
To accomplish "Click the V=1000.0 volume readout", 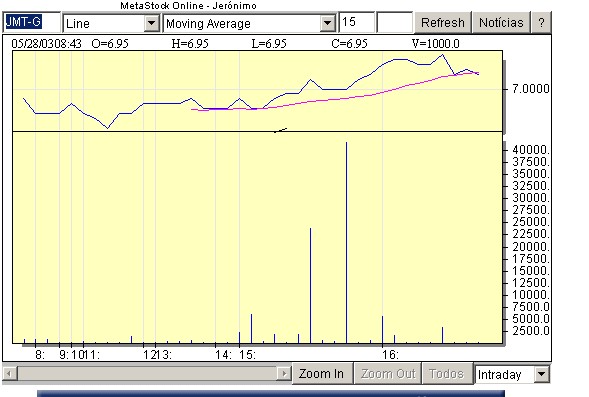I will click(x=436, y=44).
